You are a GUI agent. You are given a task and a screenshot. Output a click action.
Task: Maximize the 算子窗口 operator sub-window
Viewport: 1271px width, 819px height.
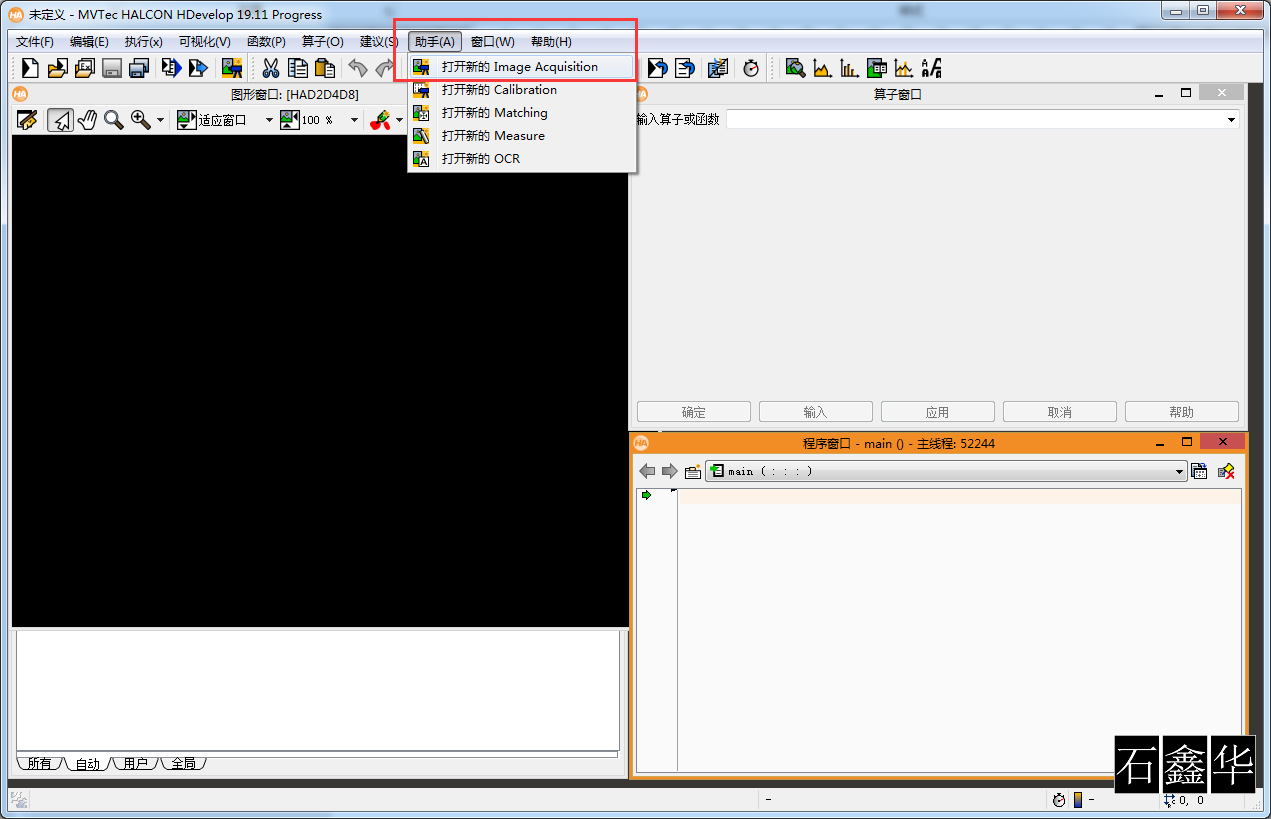click(x=1186, y=93)
